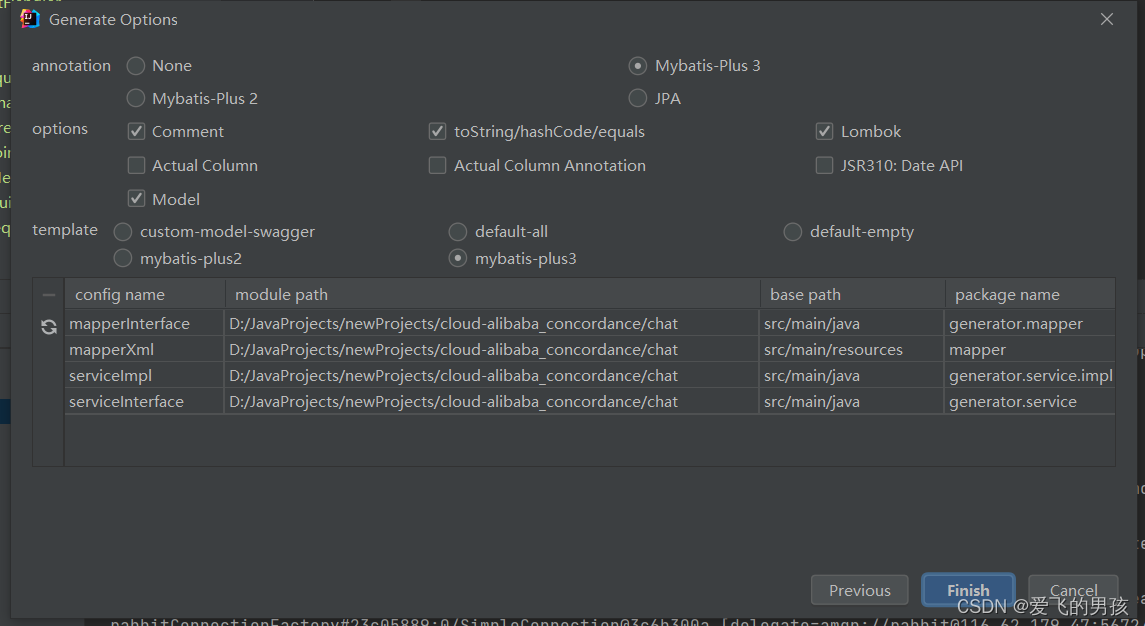Click the IntelliJ IDEA logo in title bar

click(x=29, y=18)
